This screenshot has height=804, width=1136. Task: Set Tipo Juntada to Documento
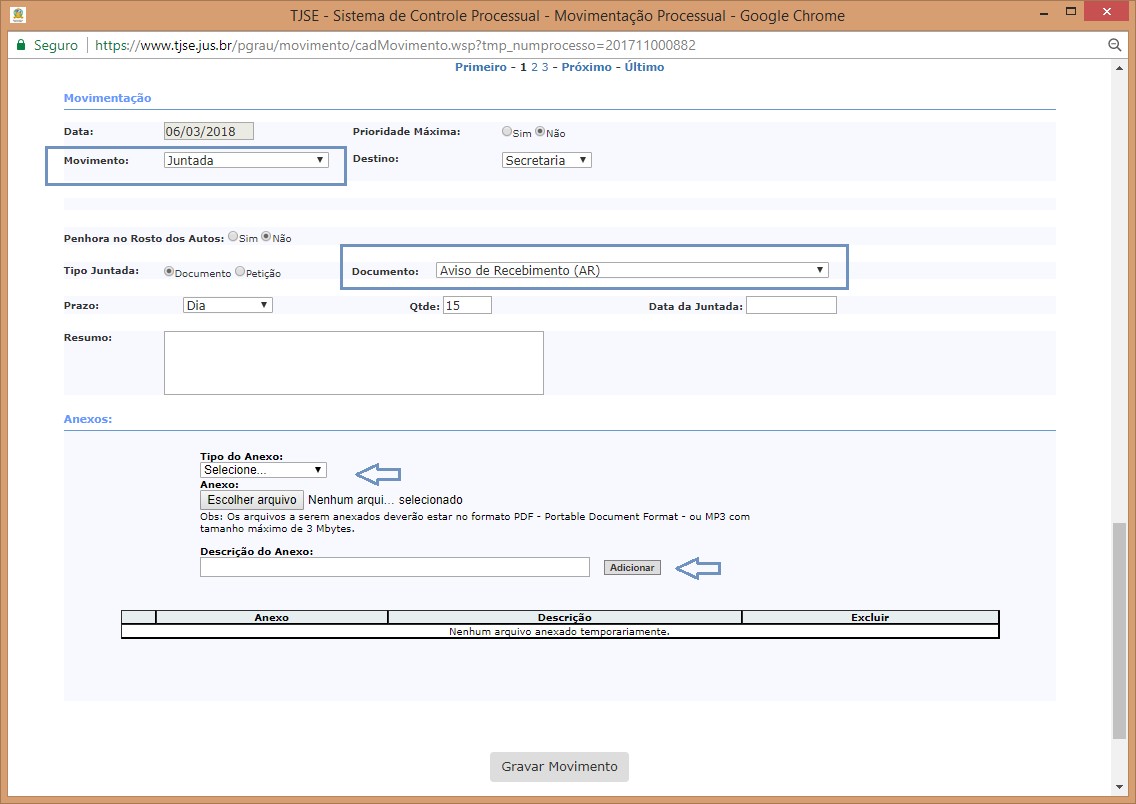(169, 272)
